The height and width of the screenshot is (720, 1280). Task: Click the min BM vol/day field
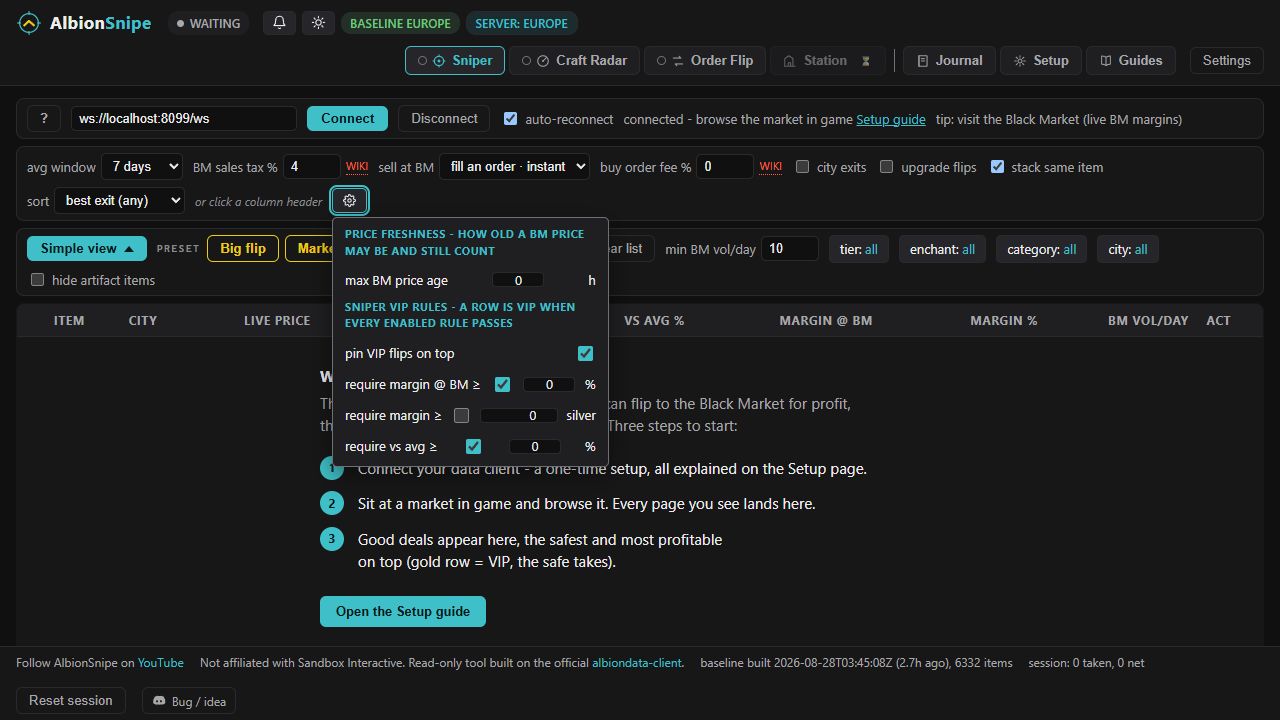tap(790, 249)
